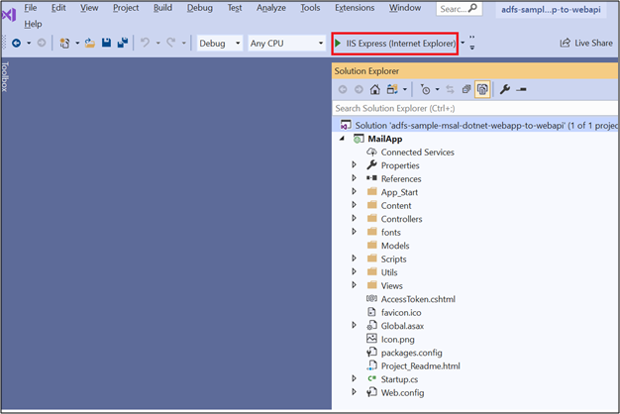Click the Visual Studio logo icon
The height and width of the screenshot is (414, 620).
[9, 15]
